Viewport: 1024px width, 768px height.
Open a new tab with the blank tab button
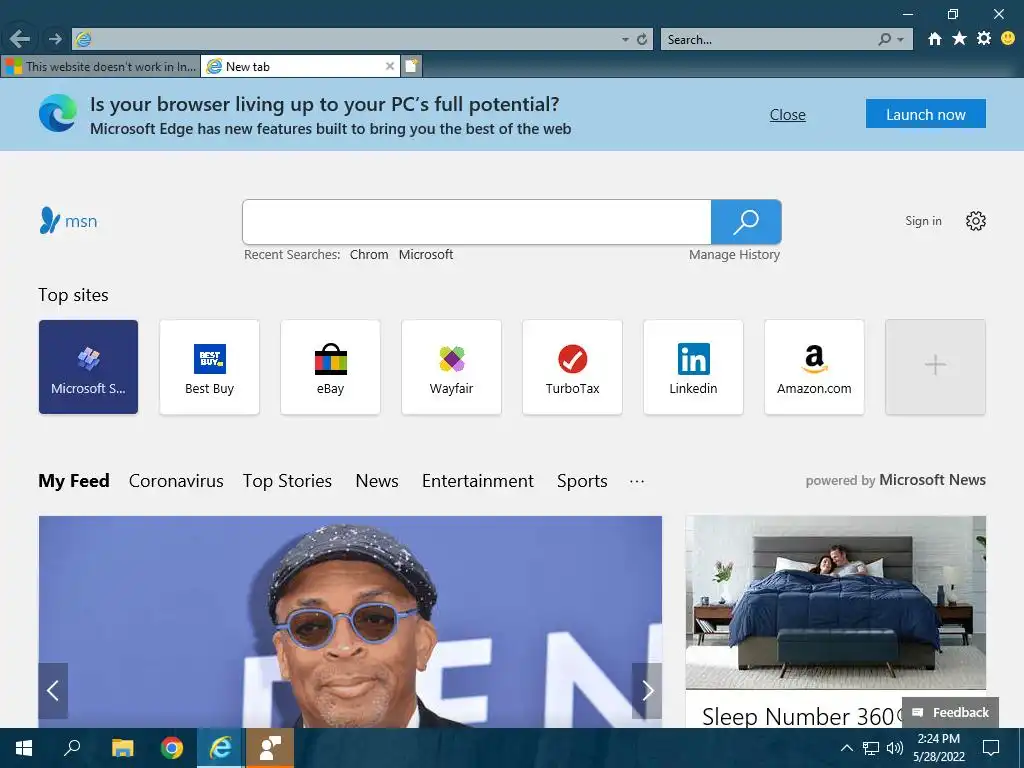point(411,66)
